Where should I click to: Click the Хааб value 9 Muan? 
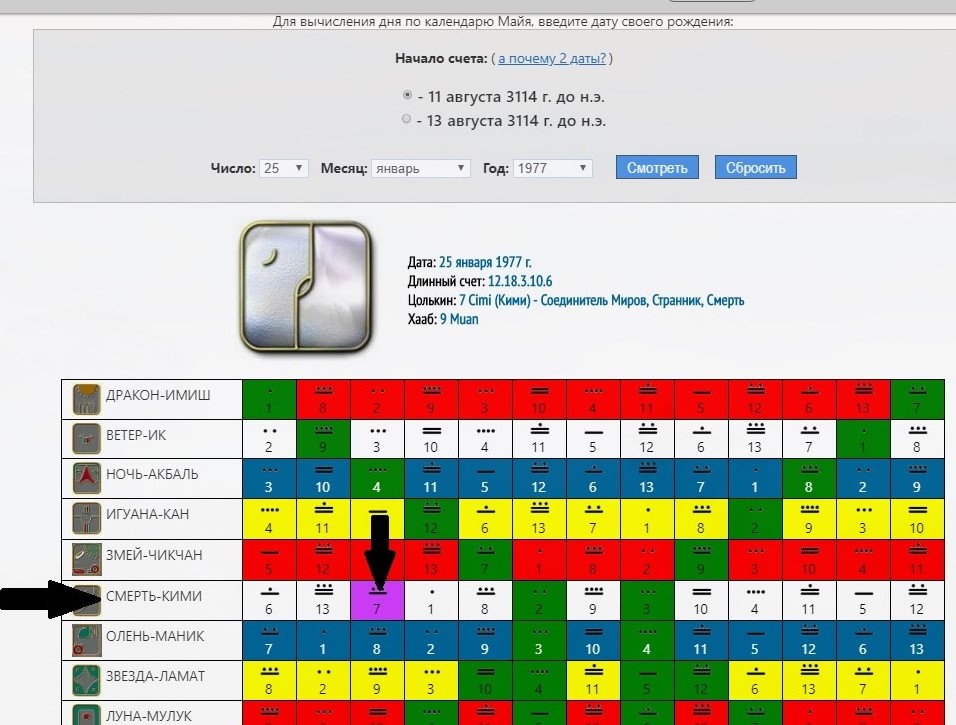(459, 319)
